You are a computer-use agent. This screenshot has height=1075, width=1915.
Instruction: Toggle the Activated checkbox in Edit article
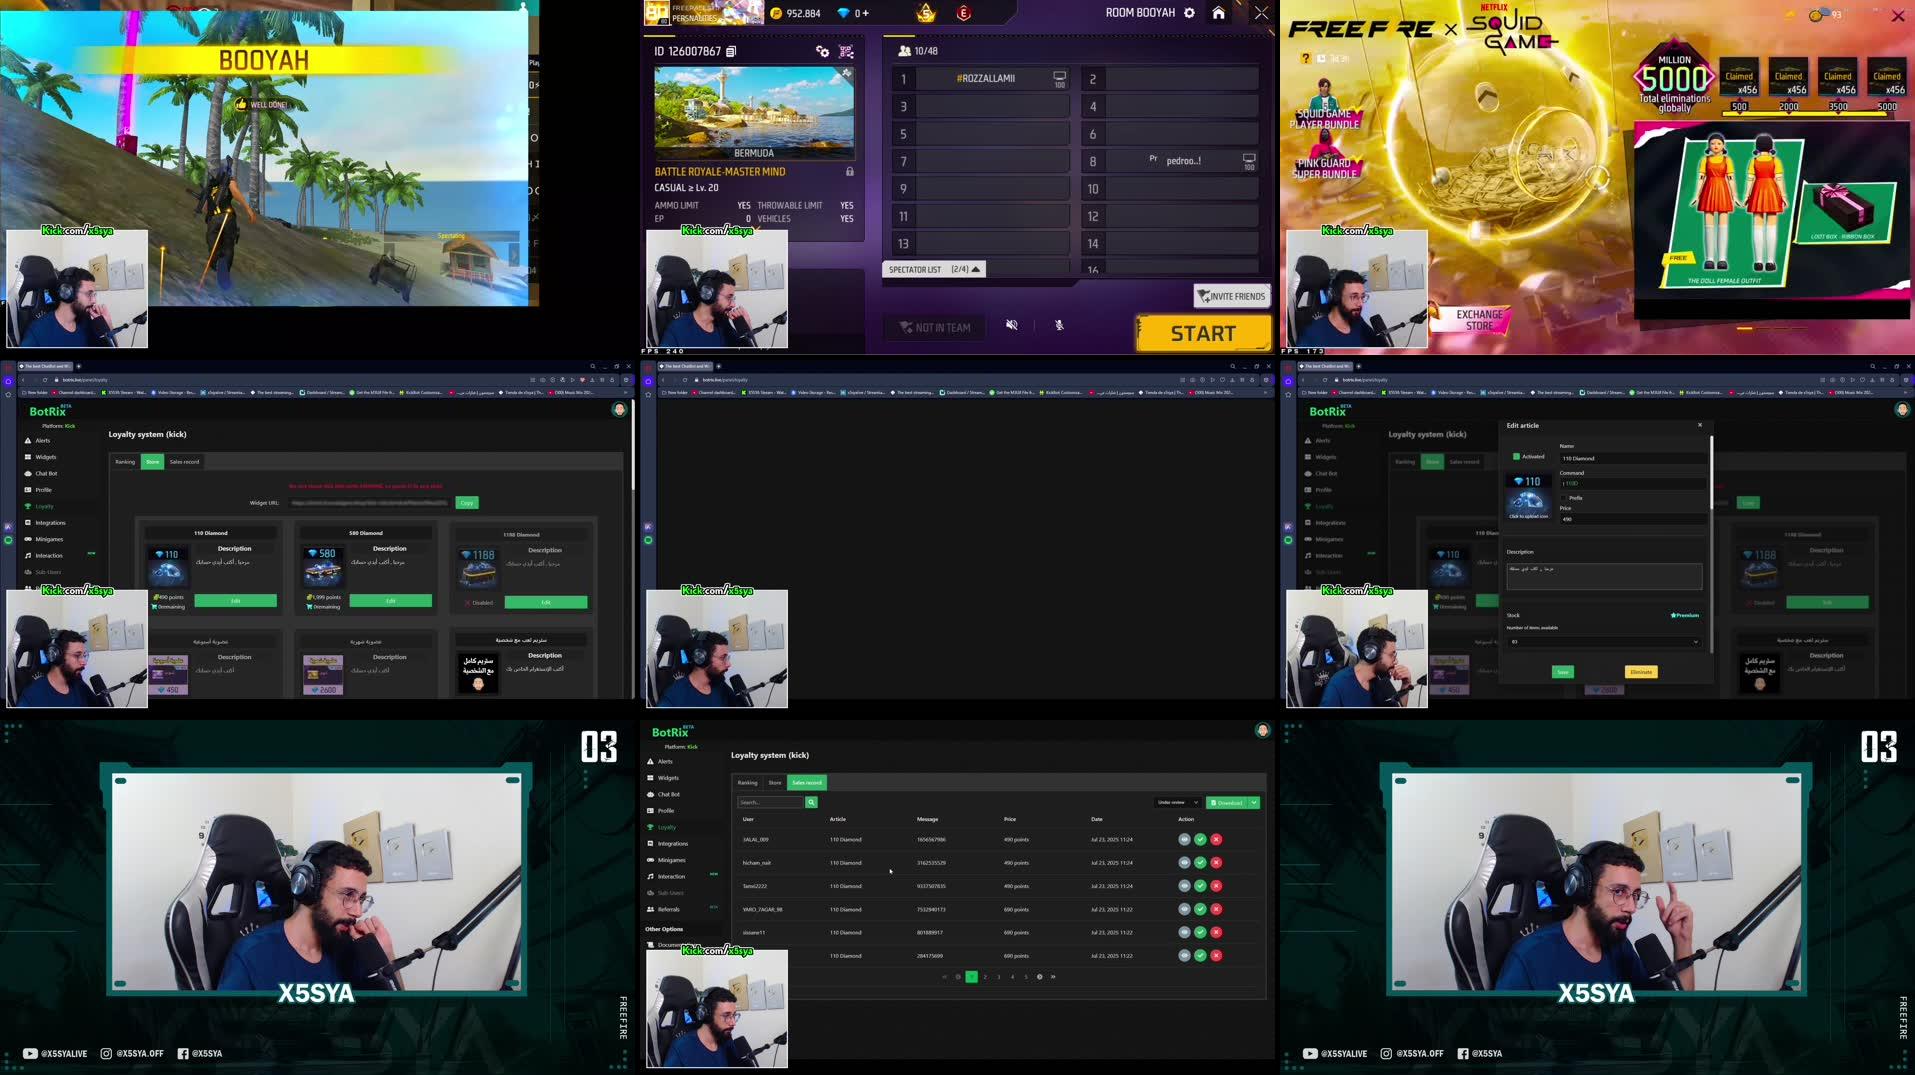pos(1516,456)
